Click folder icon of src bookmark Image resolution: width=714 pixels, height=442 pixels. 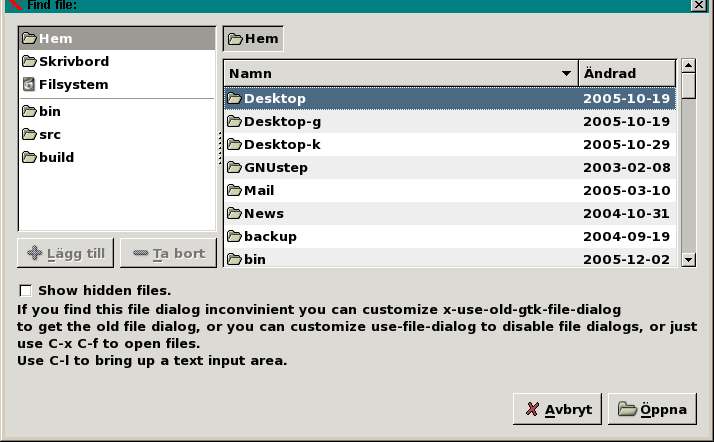(x=29, y=134)
